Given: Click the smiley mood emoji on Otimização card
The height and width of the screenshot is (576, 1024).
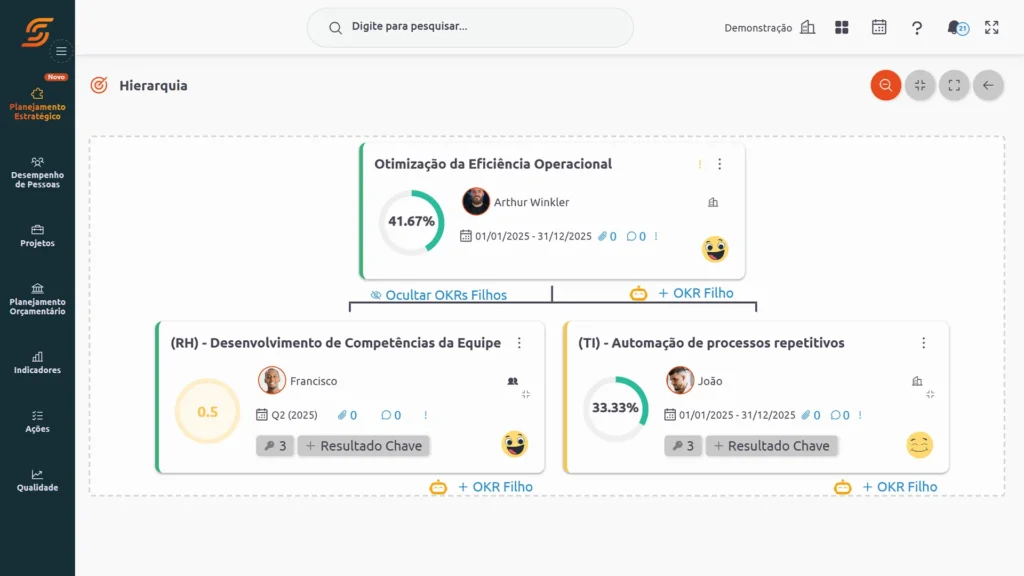Looking at the screenshot, I should point(715,249).
